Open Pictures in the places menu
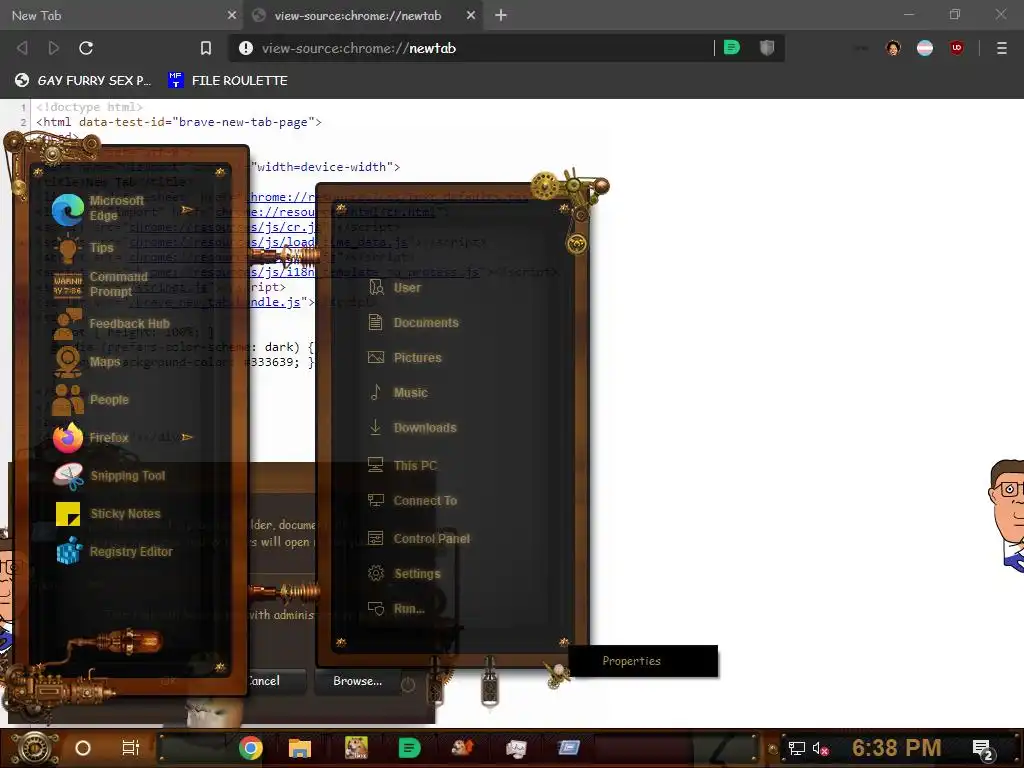Screen dimensions: 1024x768 (x=405, y=357)
